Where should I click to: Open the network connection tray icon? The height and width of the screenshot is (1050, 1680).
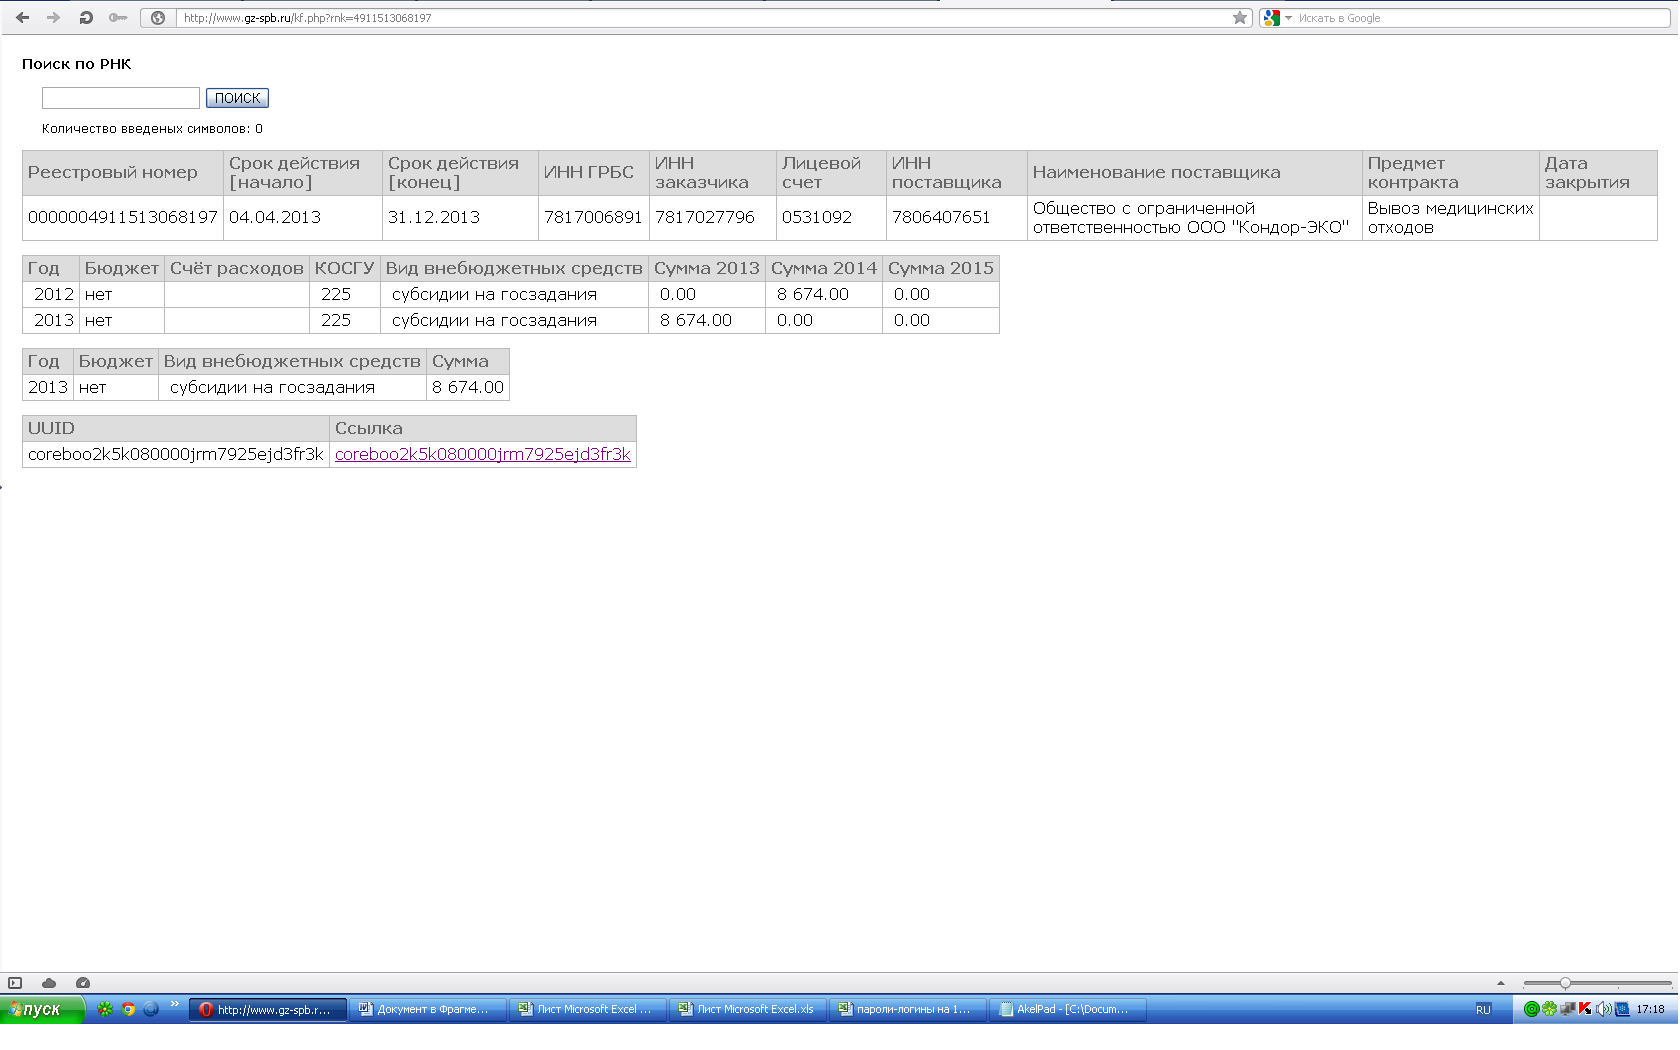point(1567,1009)
